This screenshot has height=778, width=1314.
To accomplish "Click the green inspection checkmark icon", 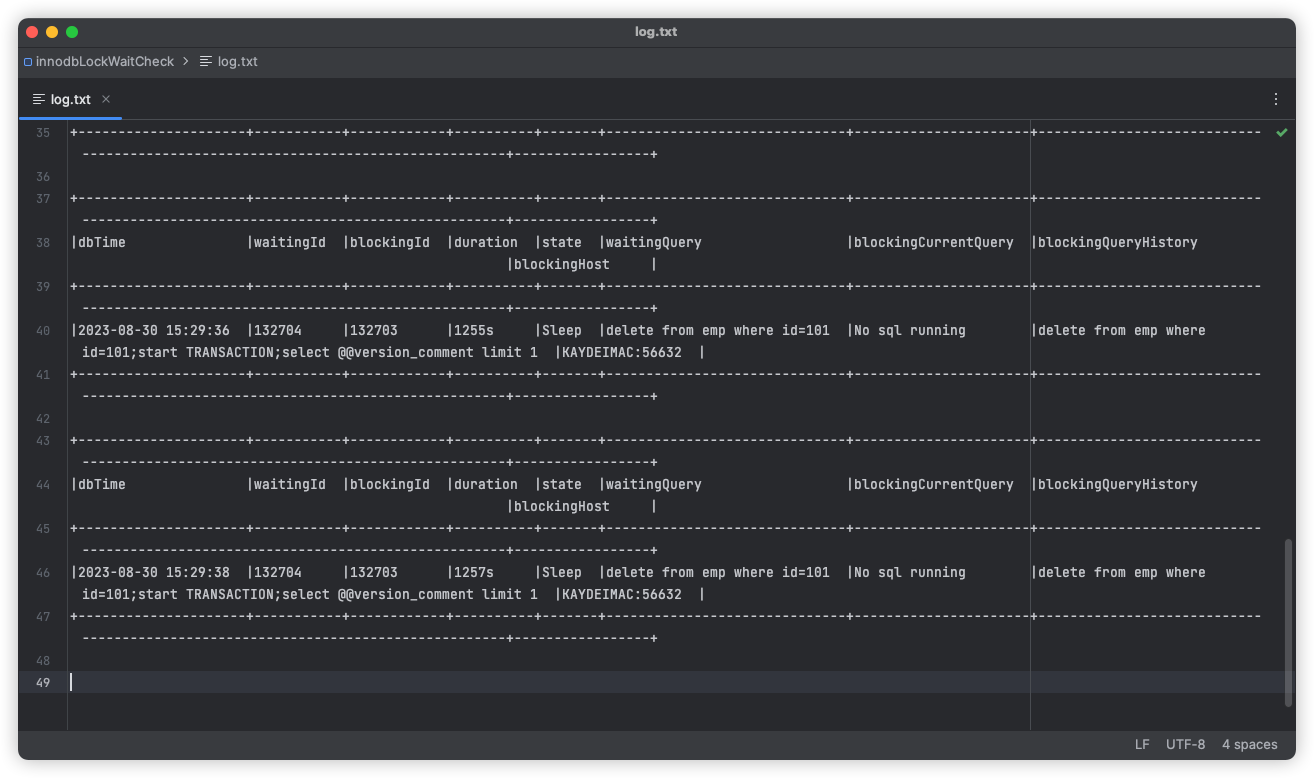I will (x=1281, y=132).
